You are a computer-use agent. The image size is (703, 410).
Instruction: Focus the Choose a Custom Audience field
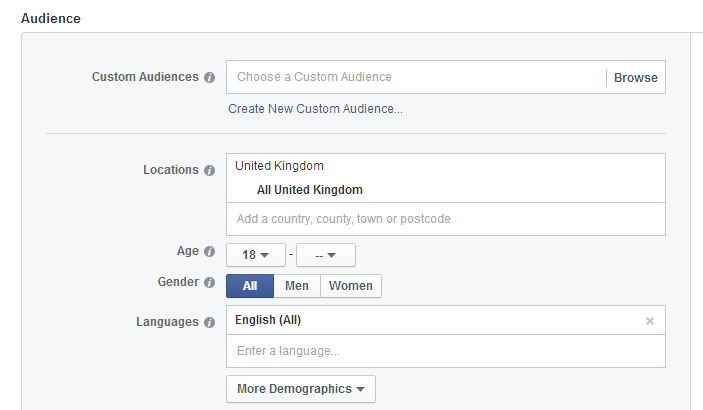(416, 77)
